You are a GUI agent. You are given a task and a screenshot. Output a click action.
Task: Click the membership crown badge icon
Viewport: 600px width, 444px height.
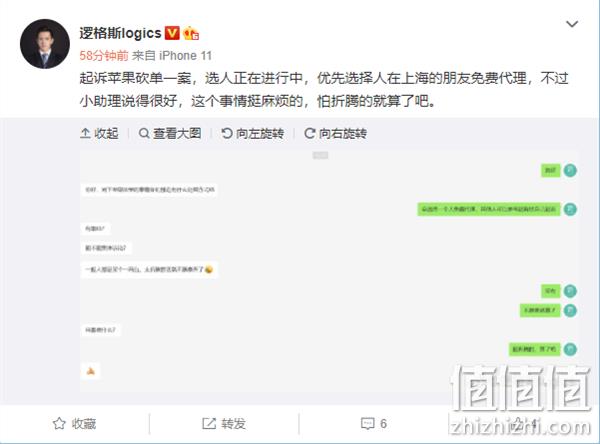(191, 34)
